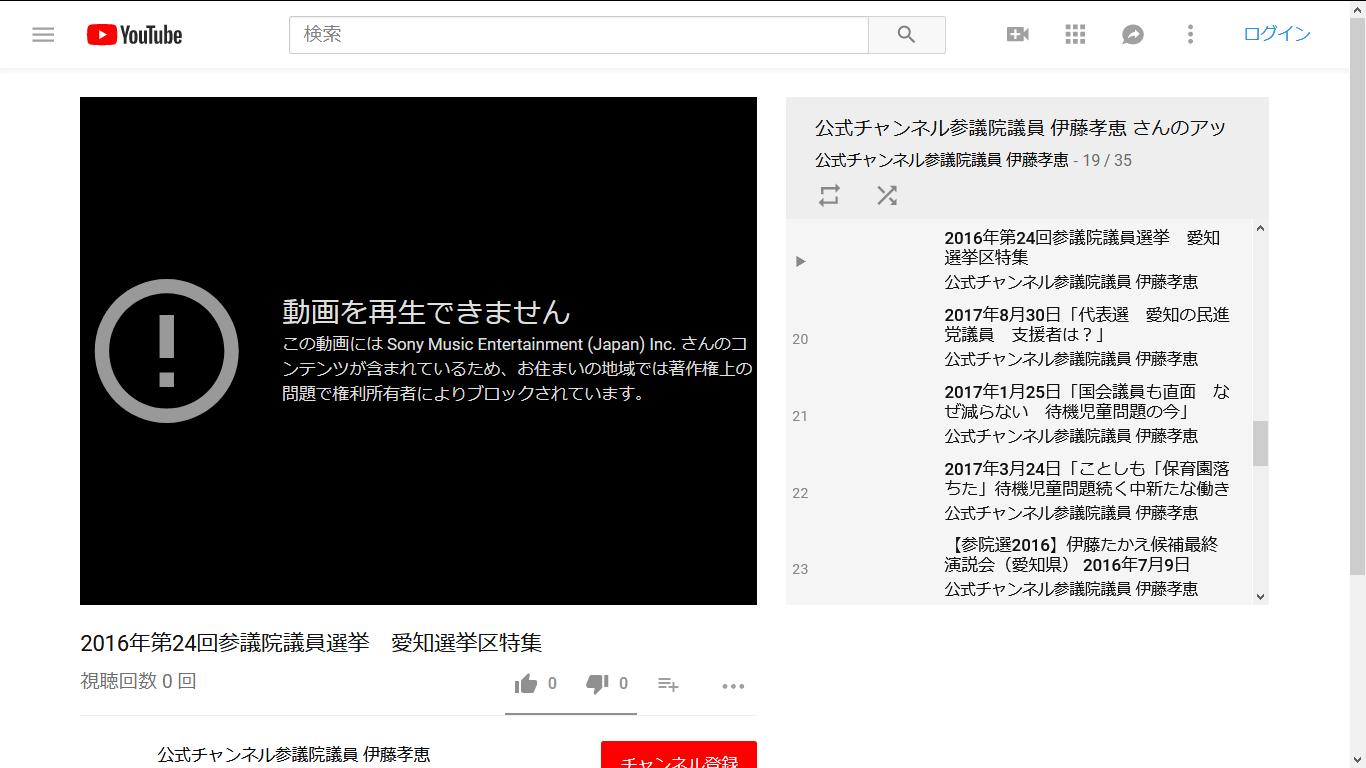This screenshot has height=768, width=1366.
Task: Open channel name link below video
Action: coord(294,755)
